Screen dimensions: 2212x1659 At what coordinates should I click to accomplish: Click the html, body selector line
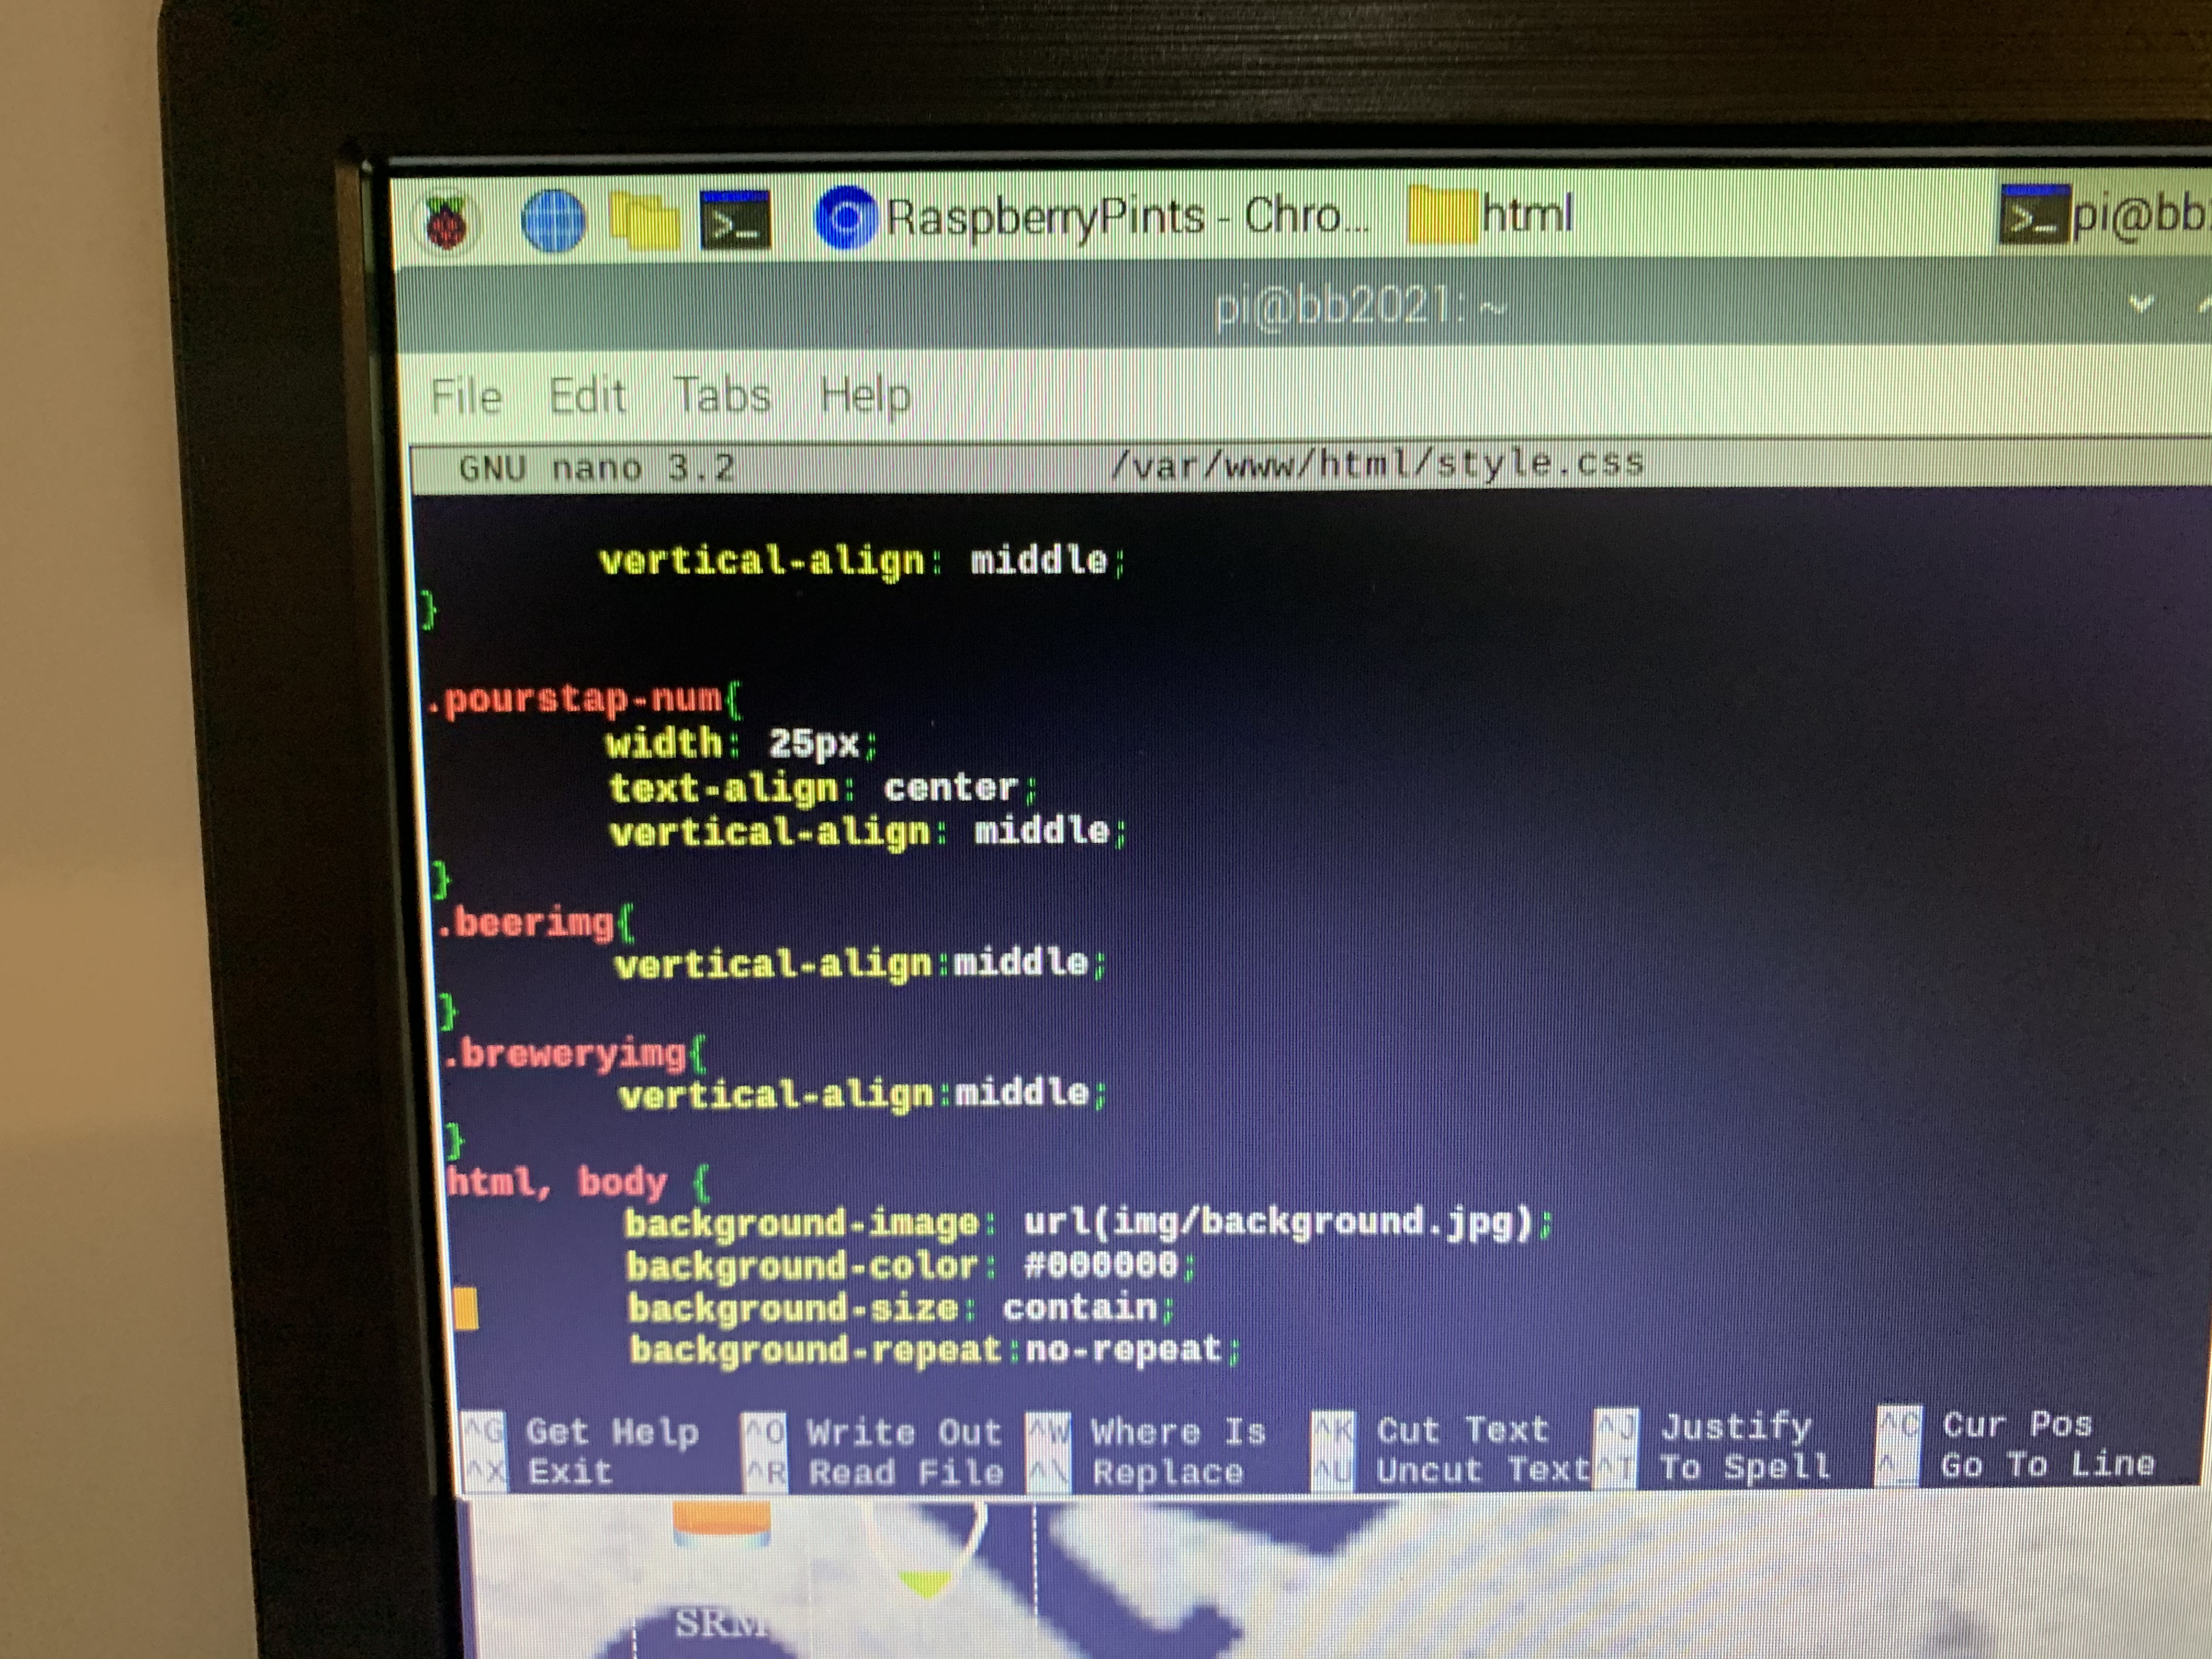coord(578,1183)
